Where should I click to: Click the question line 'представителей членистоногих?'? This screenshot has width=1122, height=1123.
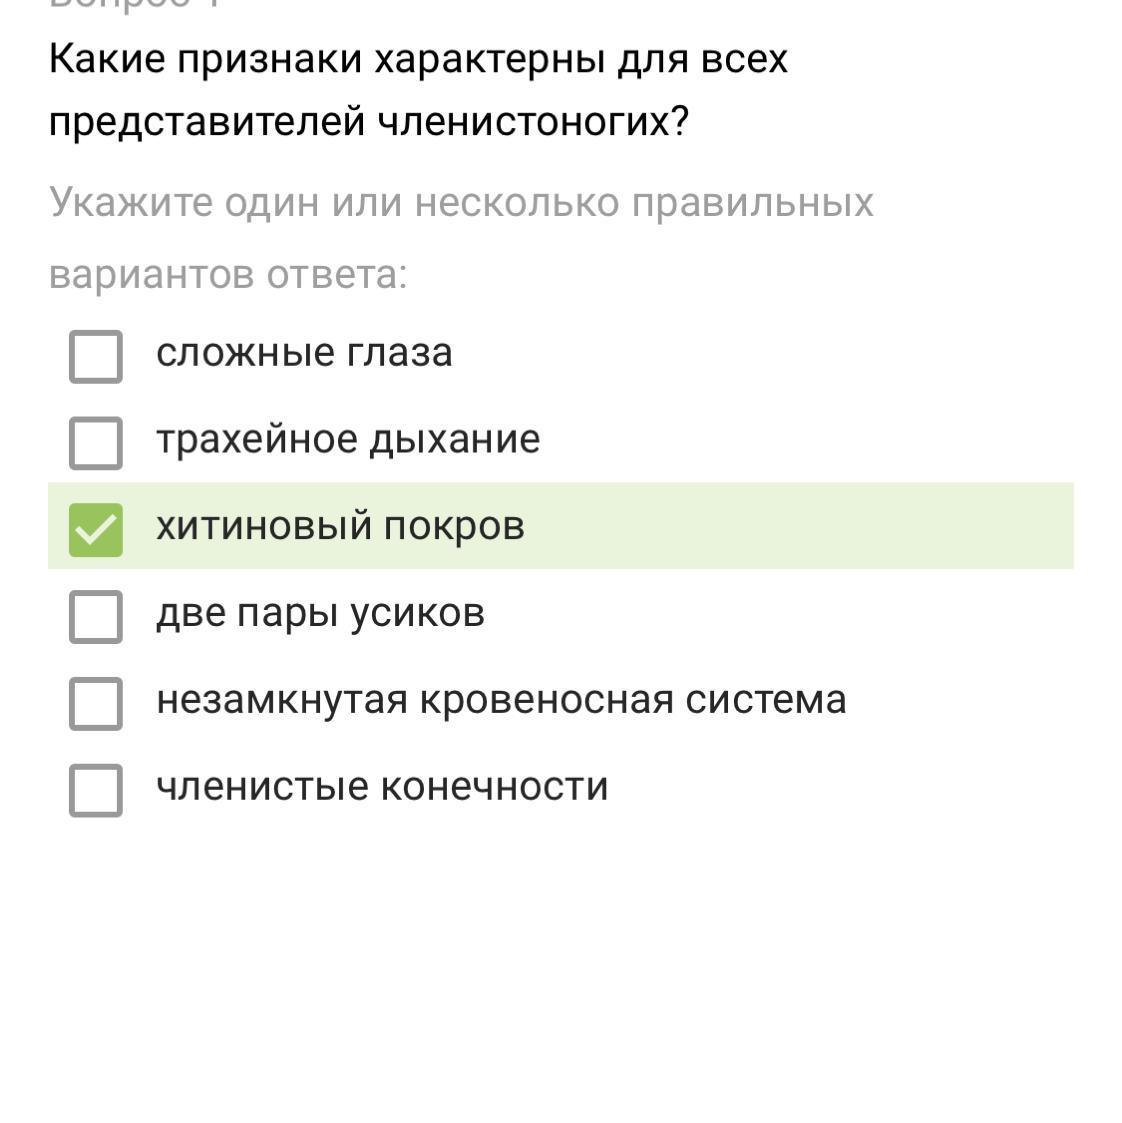(x=369, y=121)
